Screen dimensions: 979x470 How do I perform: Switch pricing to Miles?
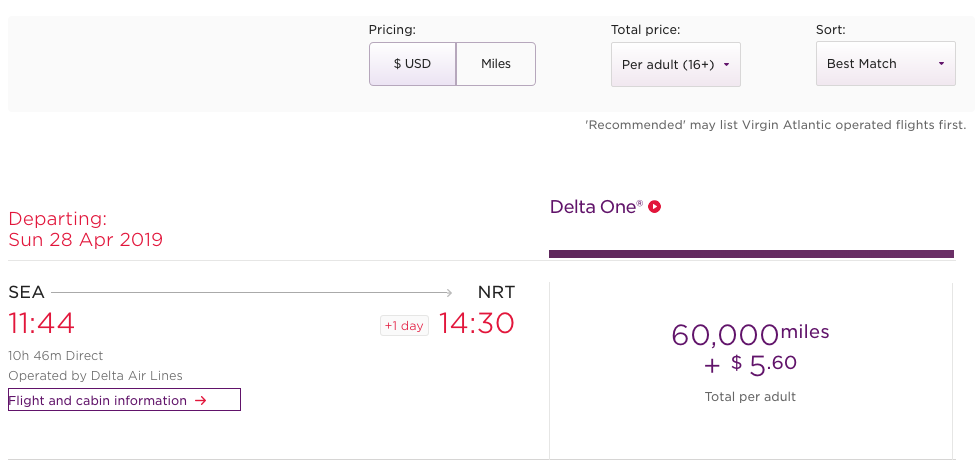pyautogui.click(x=496, y=64)
